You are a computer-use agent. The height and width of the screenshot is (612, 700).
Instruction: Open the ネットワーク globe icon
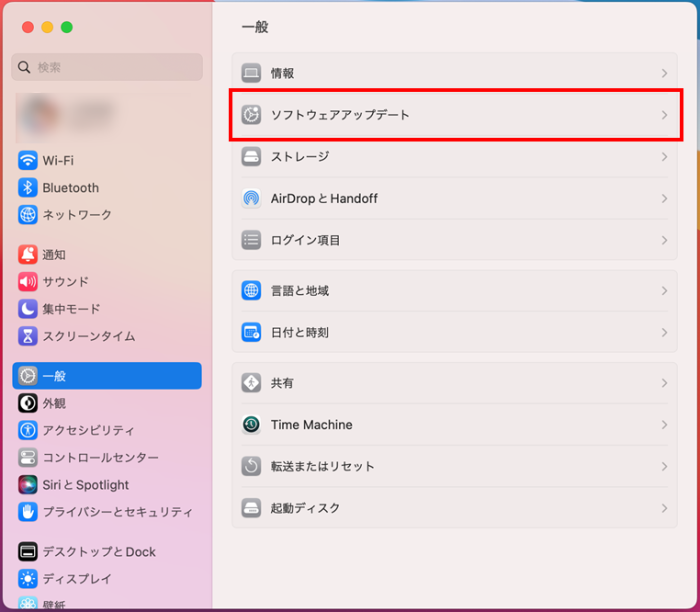pos(28,215)
